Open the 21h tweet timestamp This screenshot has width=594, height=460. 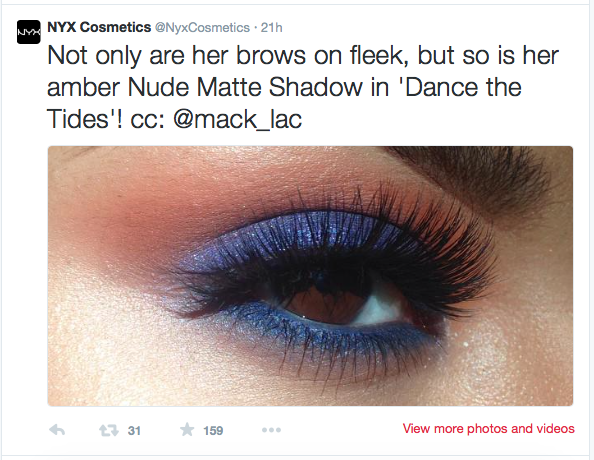tap(272, 28)
